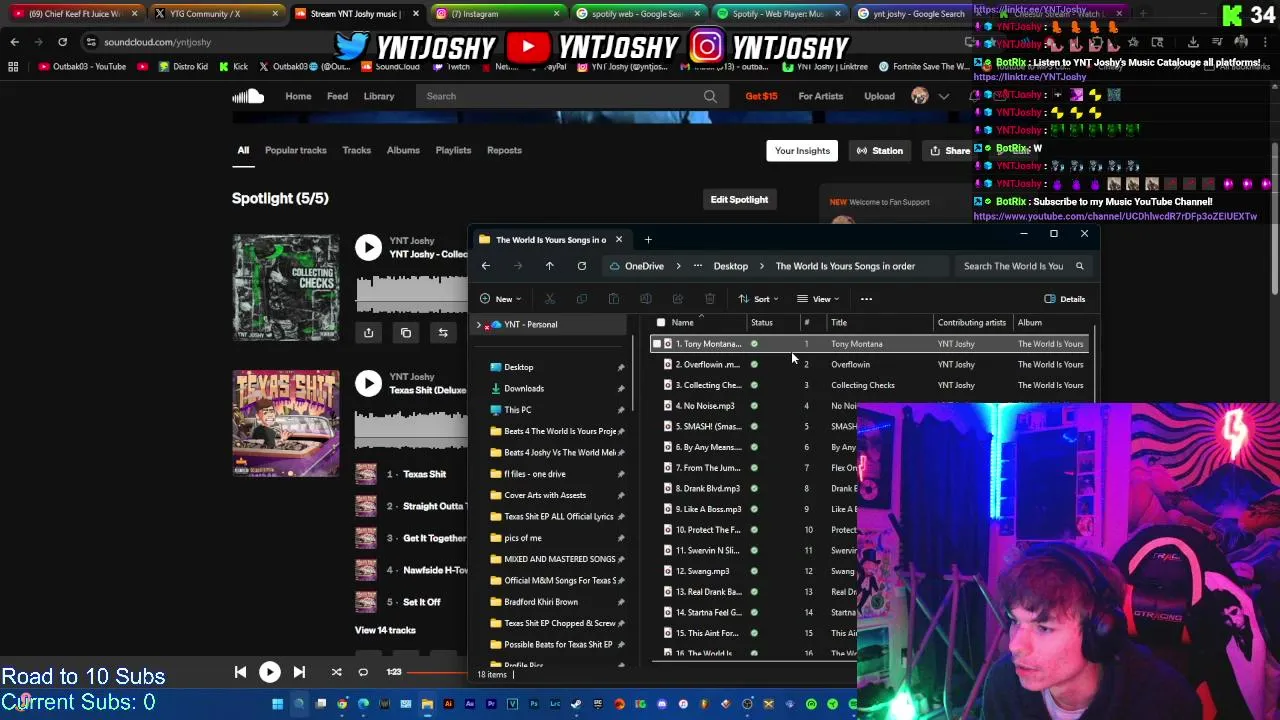Click the Station button

pos(879,151)
